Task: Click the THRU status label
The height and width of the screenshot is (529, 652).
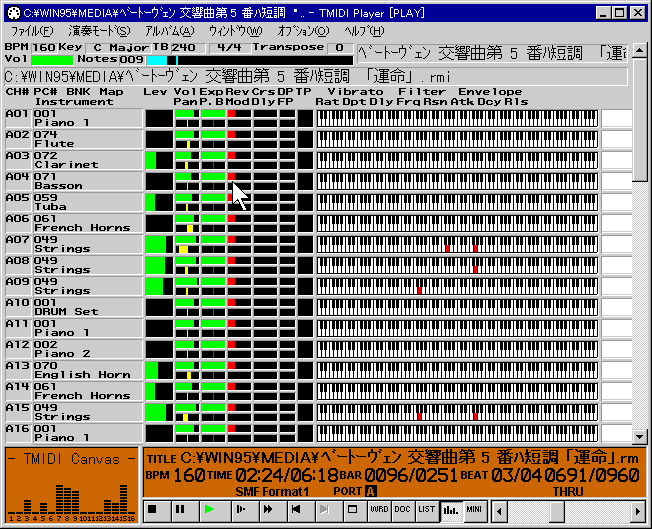Action: click(568, 492)
